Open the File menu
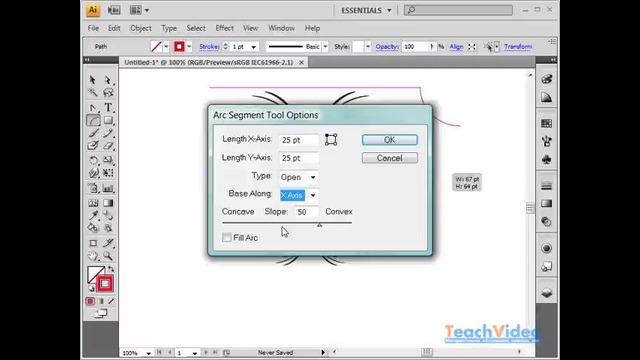This screenshot has height=360, width=640. click(93, 28)
